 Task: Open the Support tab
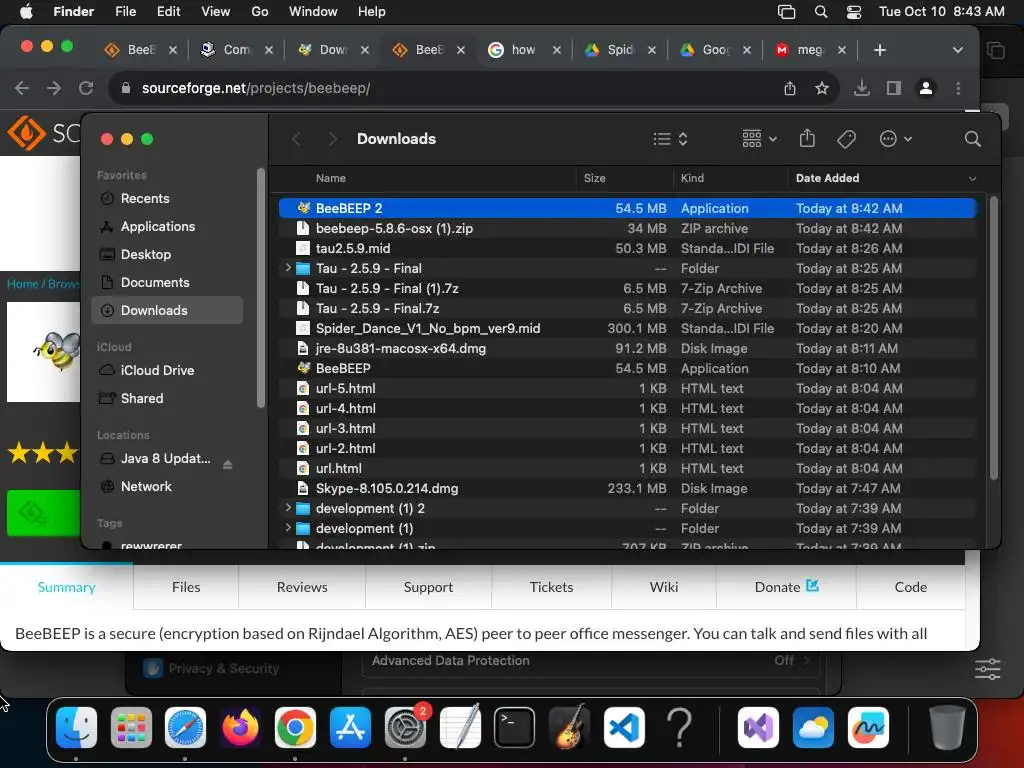428,587
